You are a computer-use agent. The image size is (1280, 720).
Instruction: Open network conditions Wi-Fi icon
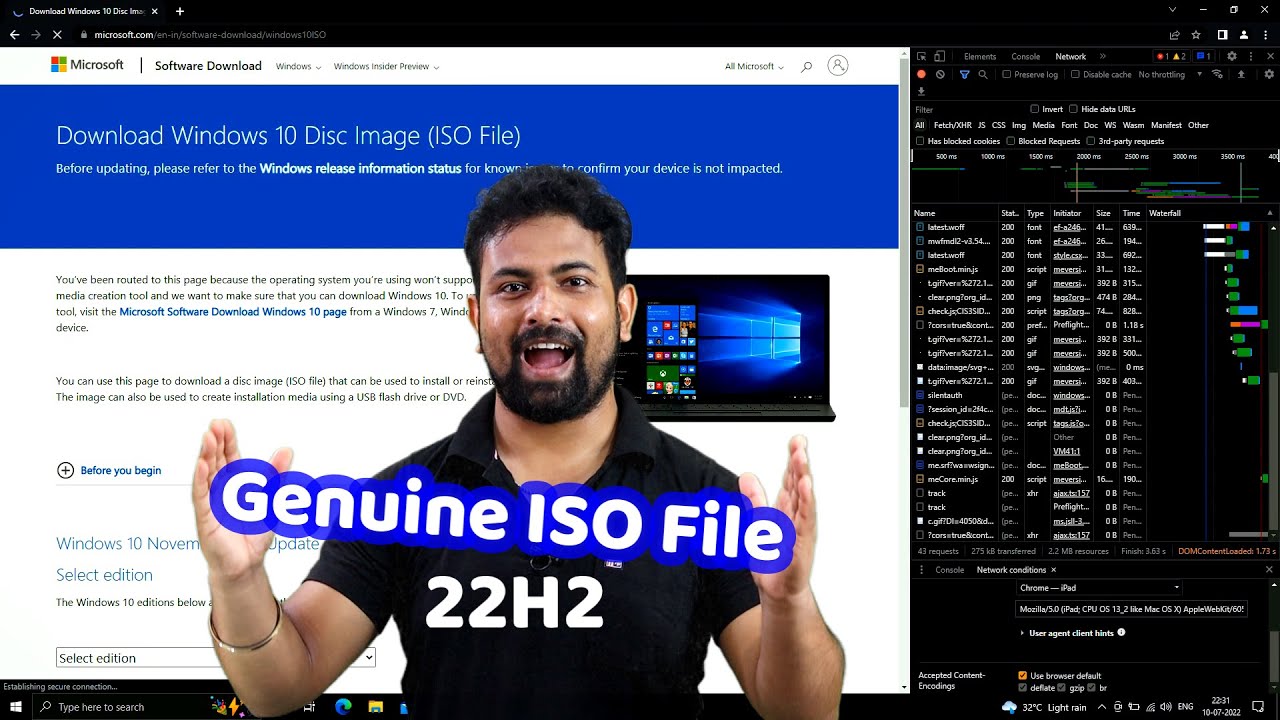[x=1217, y=75]
